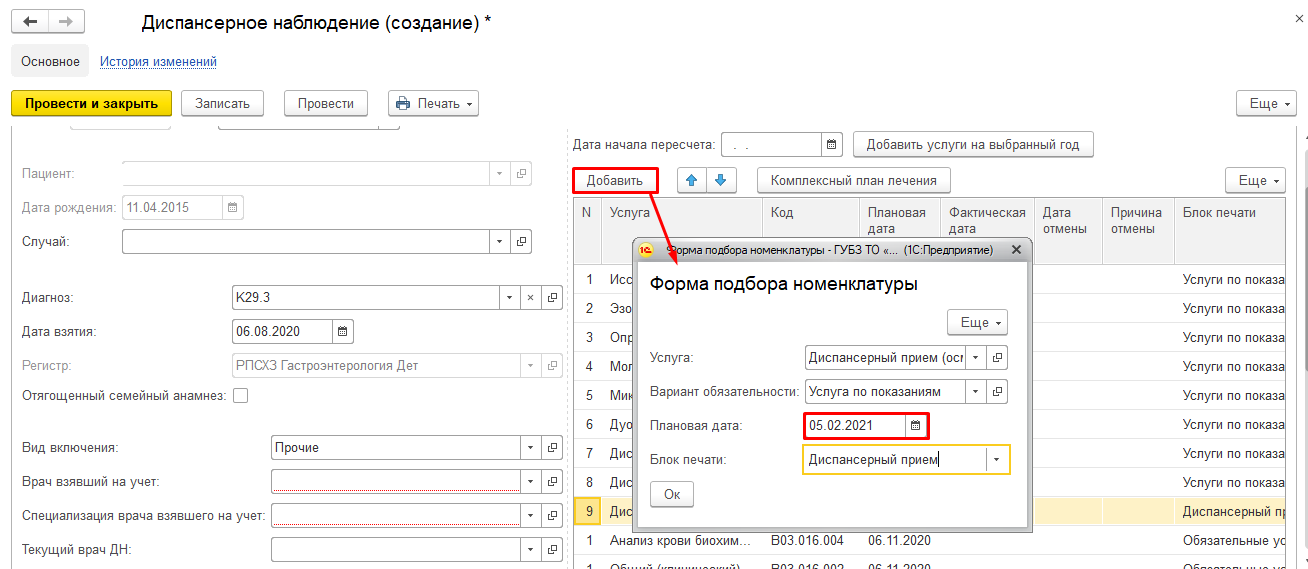Viewport: 1308px width, 569px height.
Task: Open calendar for Дата начала пересчета
Action: click(x=832, y=145)
